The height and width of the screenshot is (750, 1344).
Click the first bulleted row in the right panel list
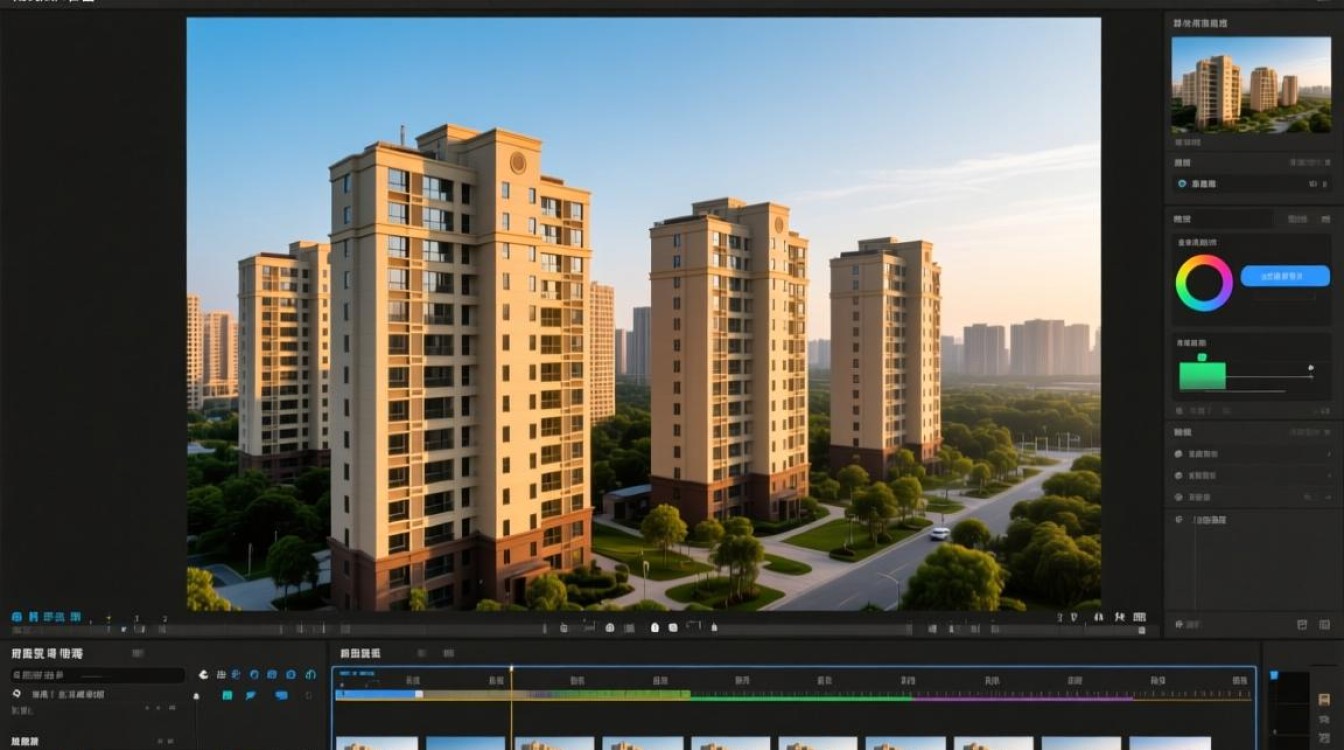1251,454
